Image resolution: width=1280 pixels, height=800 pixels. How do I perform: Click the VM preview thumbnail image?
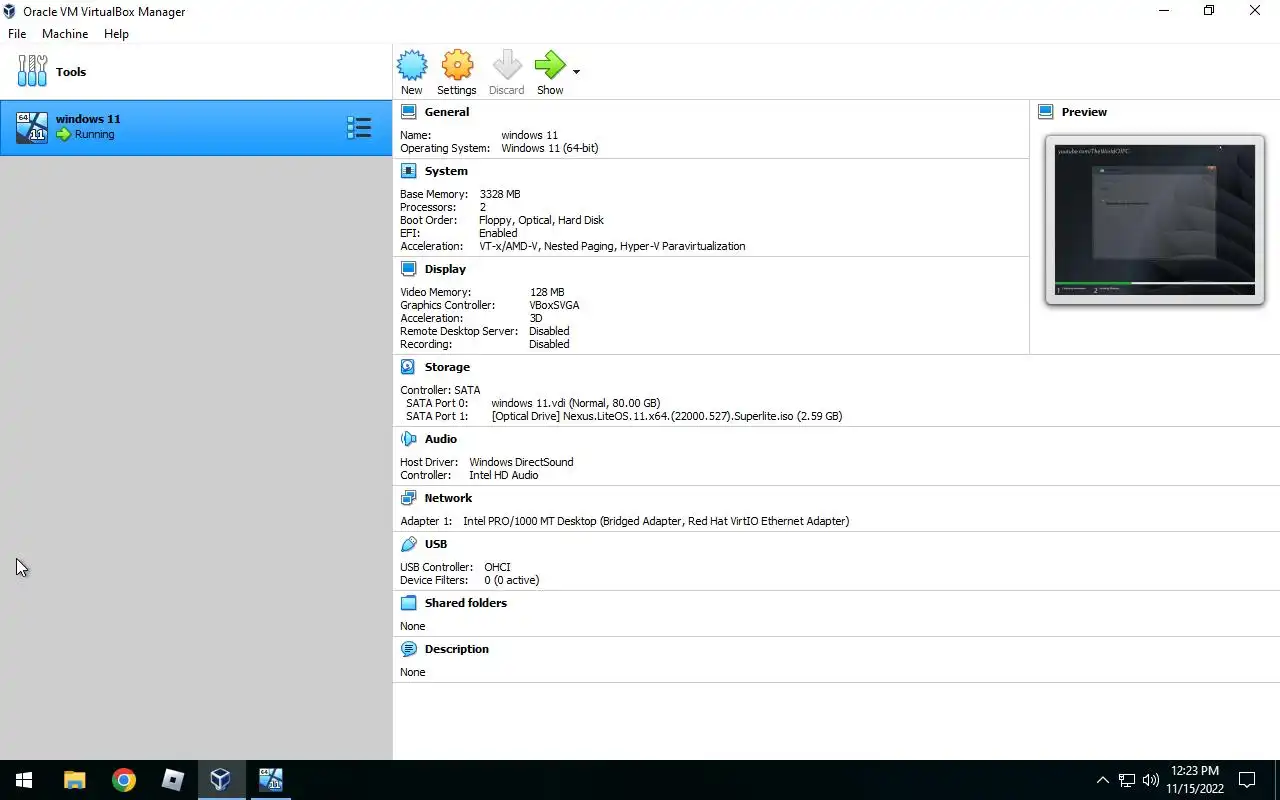tap(1155, 220)
